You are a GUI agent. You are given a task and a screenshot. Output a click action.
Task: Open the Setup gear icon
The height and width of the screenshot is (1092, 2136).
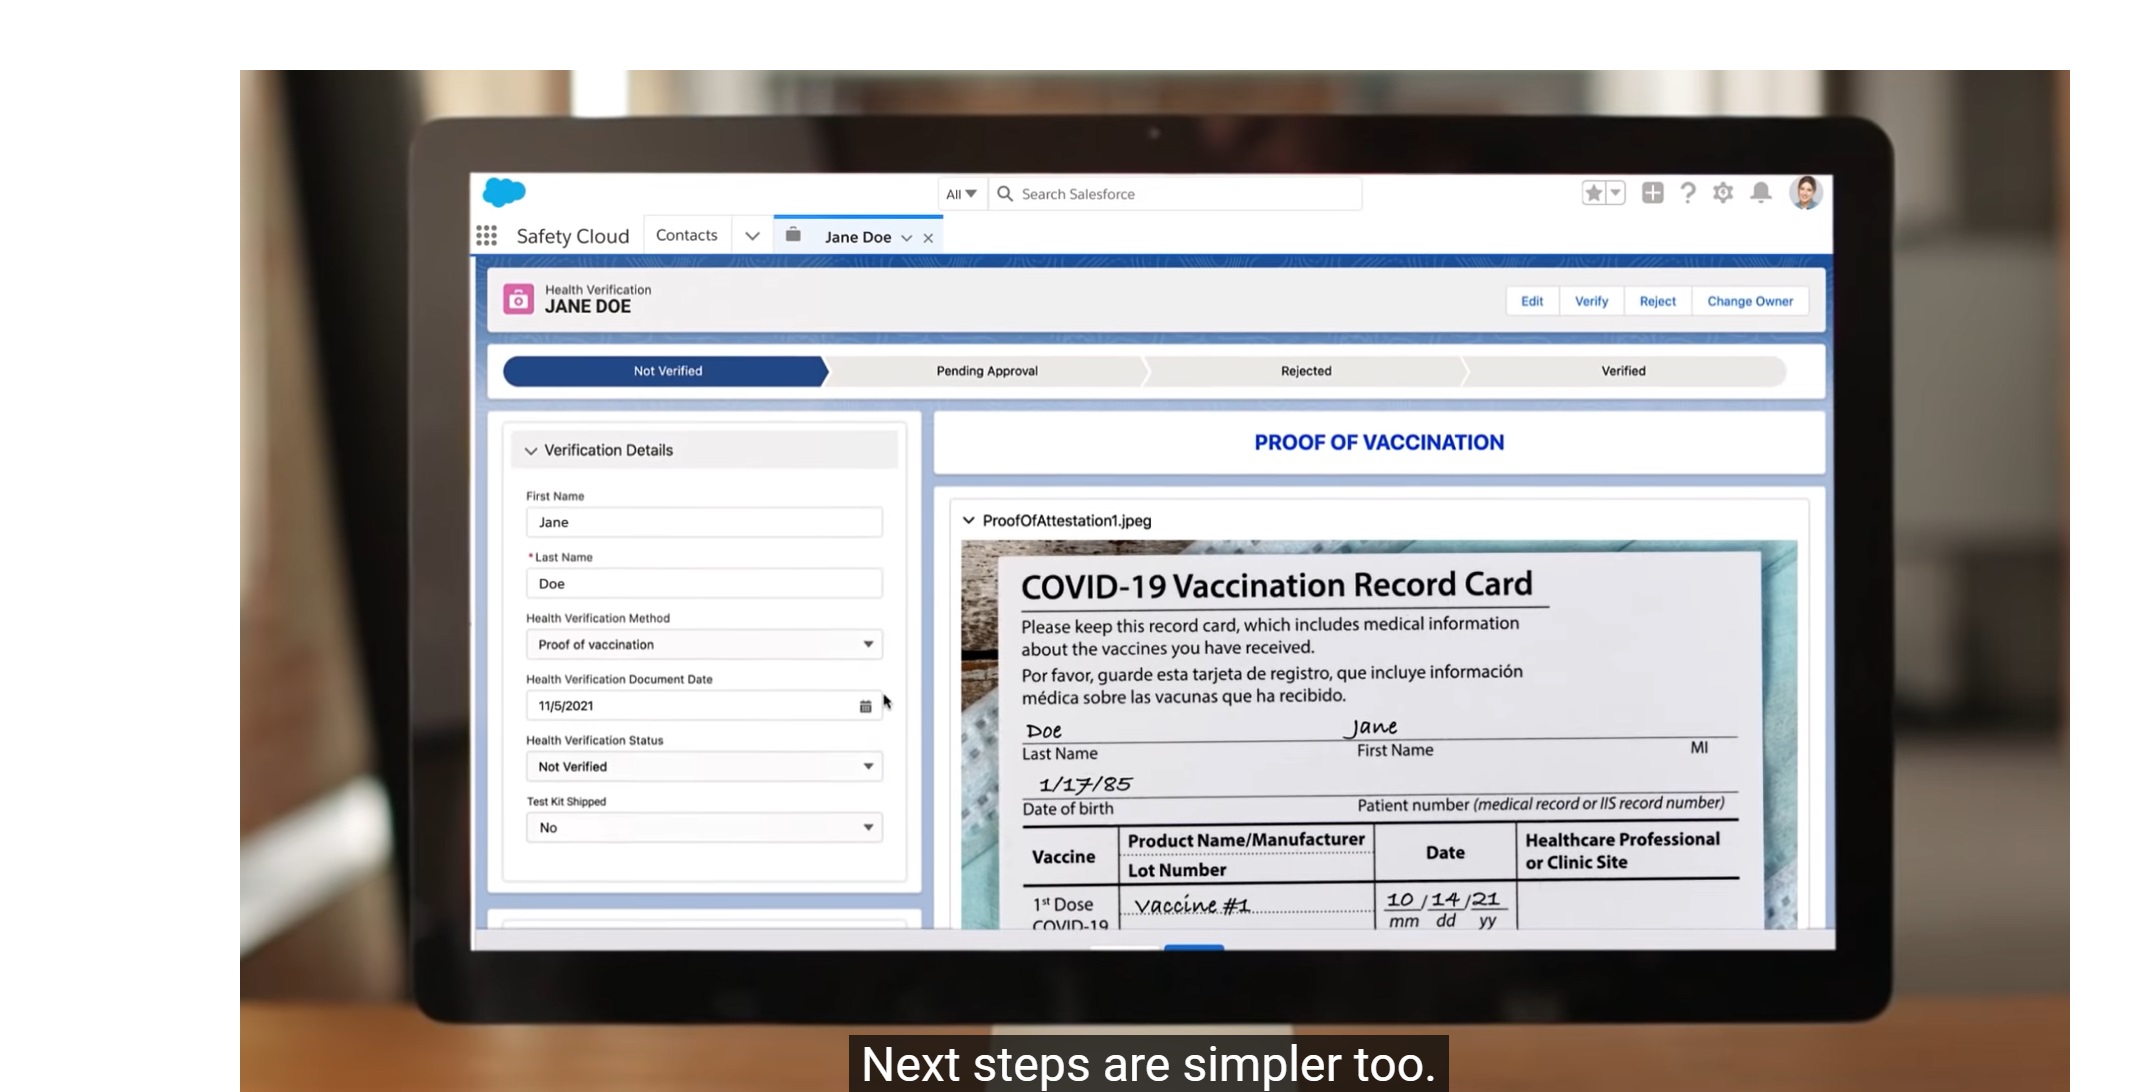[x=1723, y=193]
